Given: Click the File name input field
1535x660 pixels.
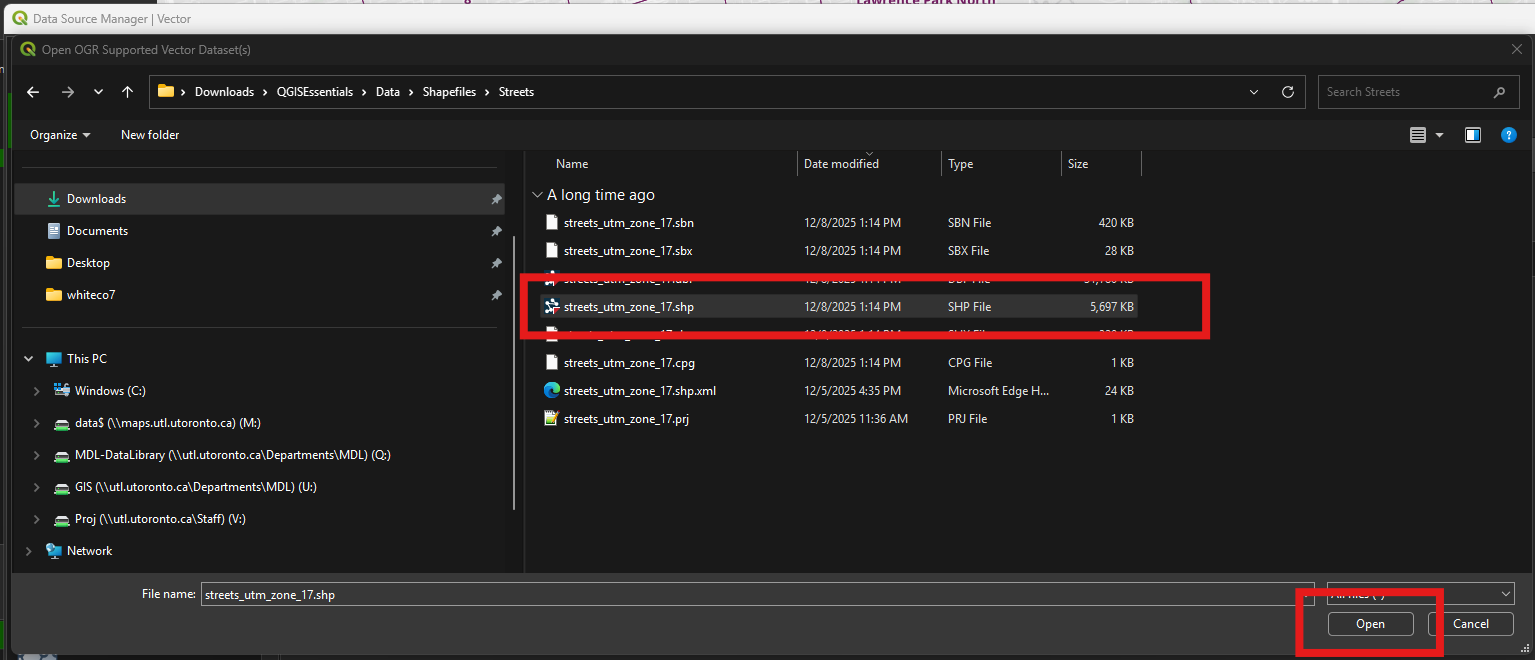Looking at the screenshot, I should (x=757, y=594).
